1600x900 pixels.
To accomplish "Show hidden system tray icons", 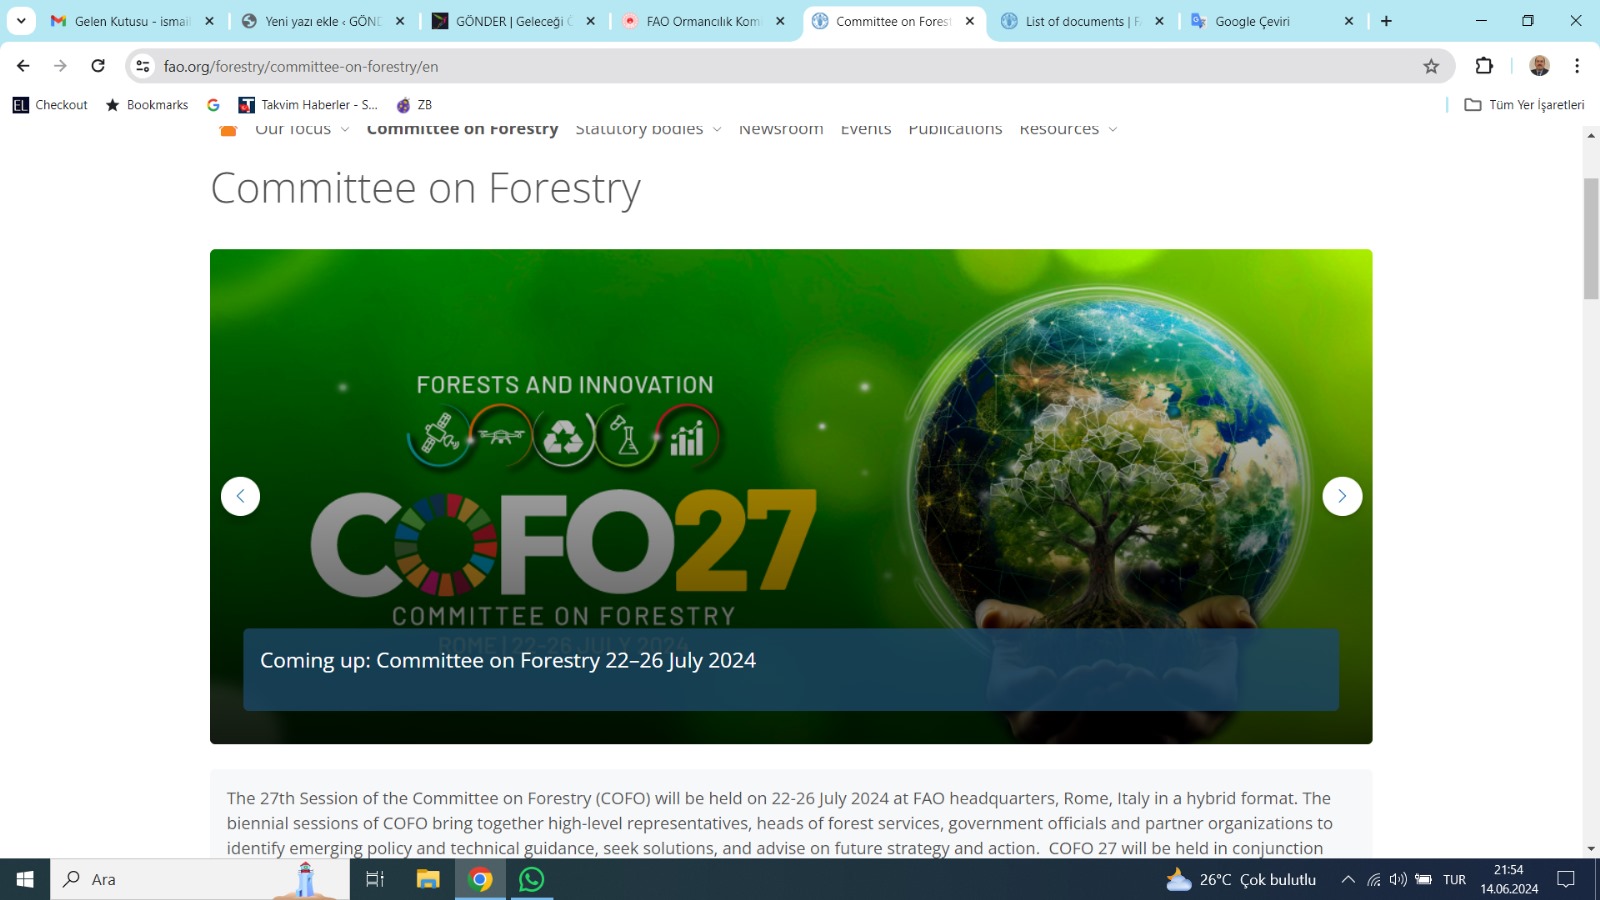I will (1348, 880).
